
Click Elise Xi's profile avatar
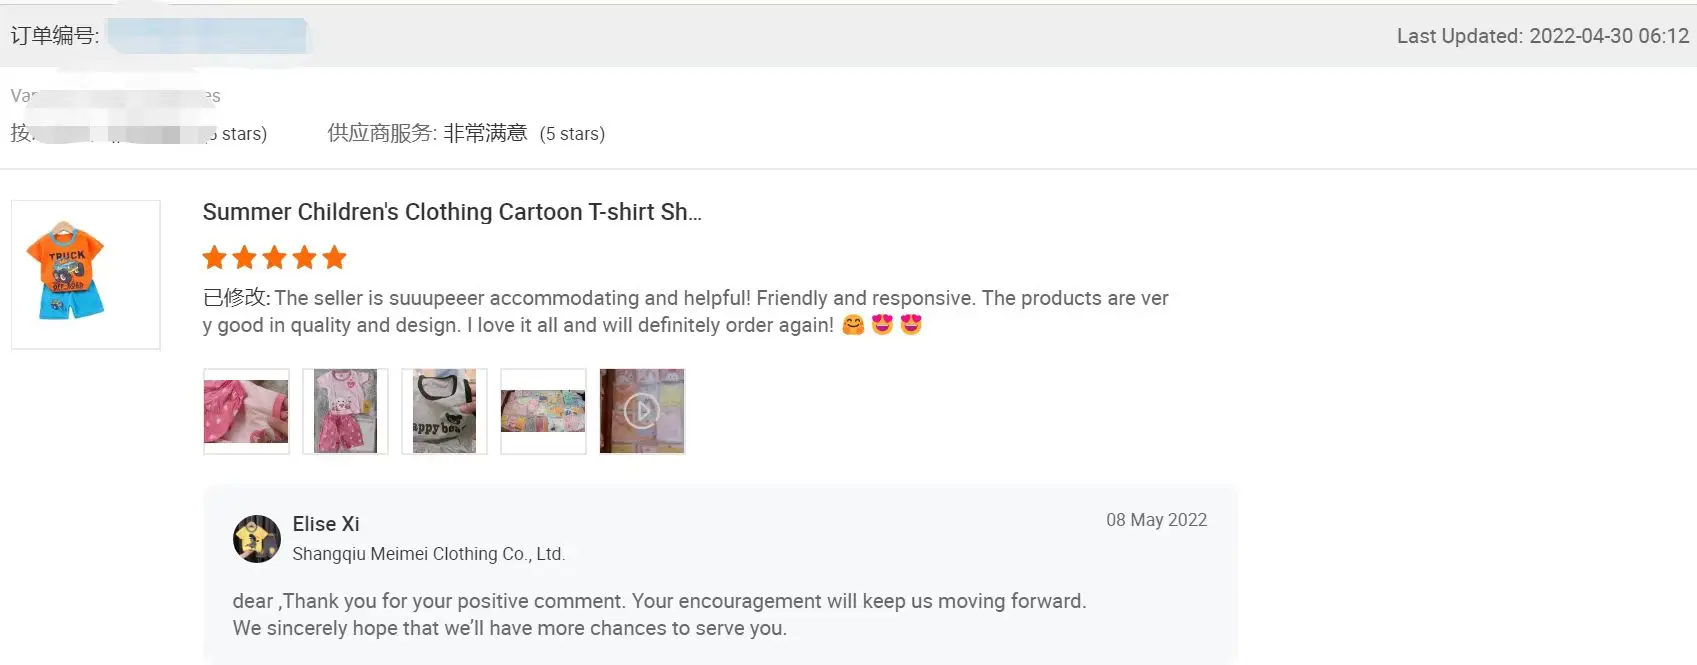(x=257, y=539)
